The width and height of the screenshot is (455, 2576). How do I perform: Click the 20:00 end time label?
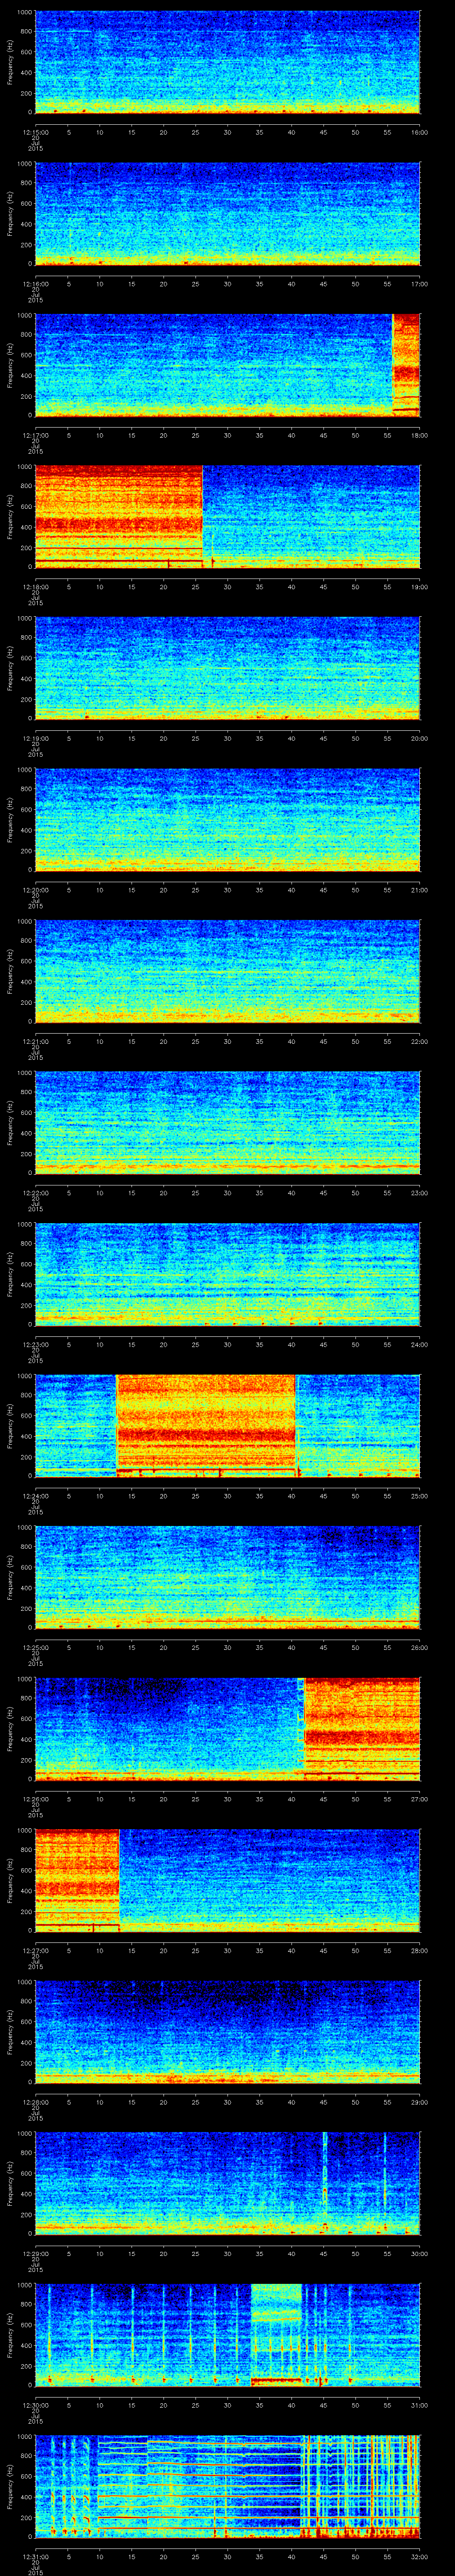pos(420,738)
